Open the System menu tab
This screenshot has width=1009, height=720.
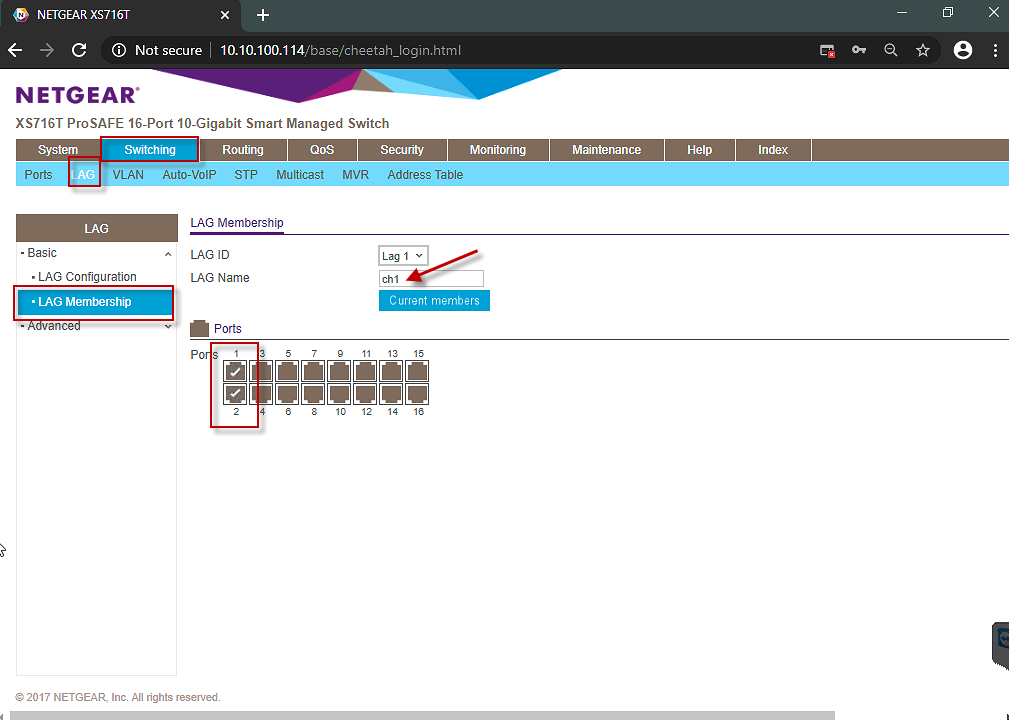pyautogui.click(x=58, y=150)
